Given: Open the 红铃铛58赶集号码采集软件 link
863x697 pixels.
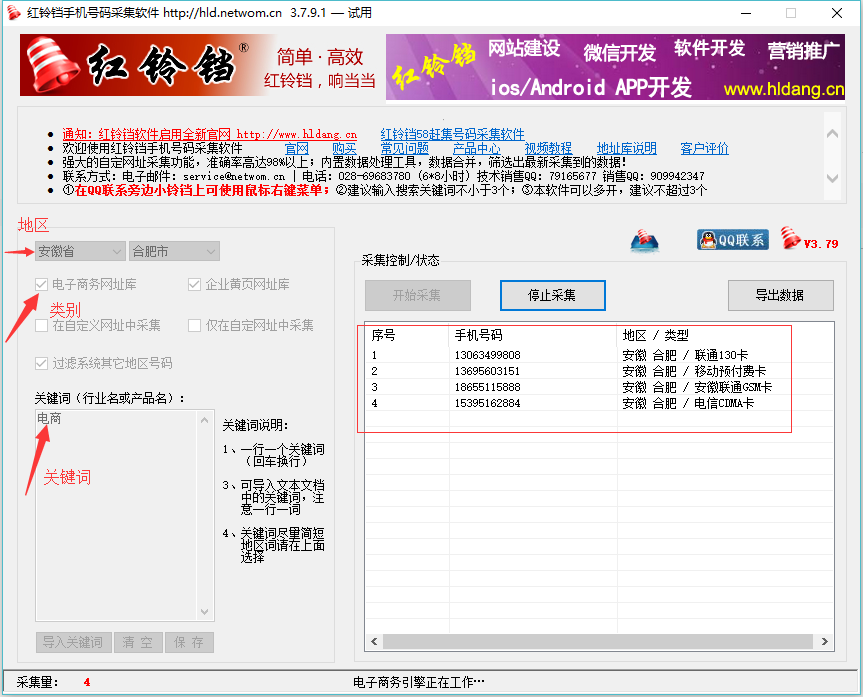Looking at the screenshot, I should pyautogui.click(x=452, y=134).
